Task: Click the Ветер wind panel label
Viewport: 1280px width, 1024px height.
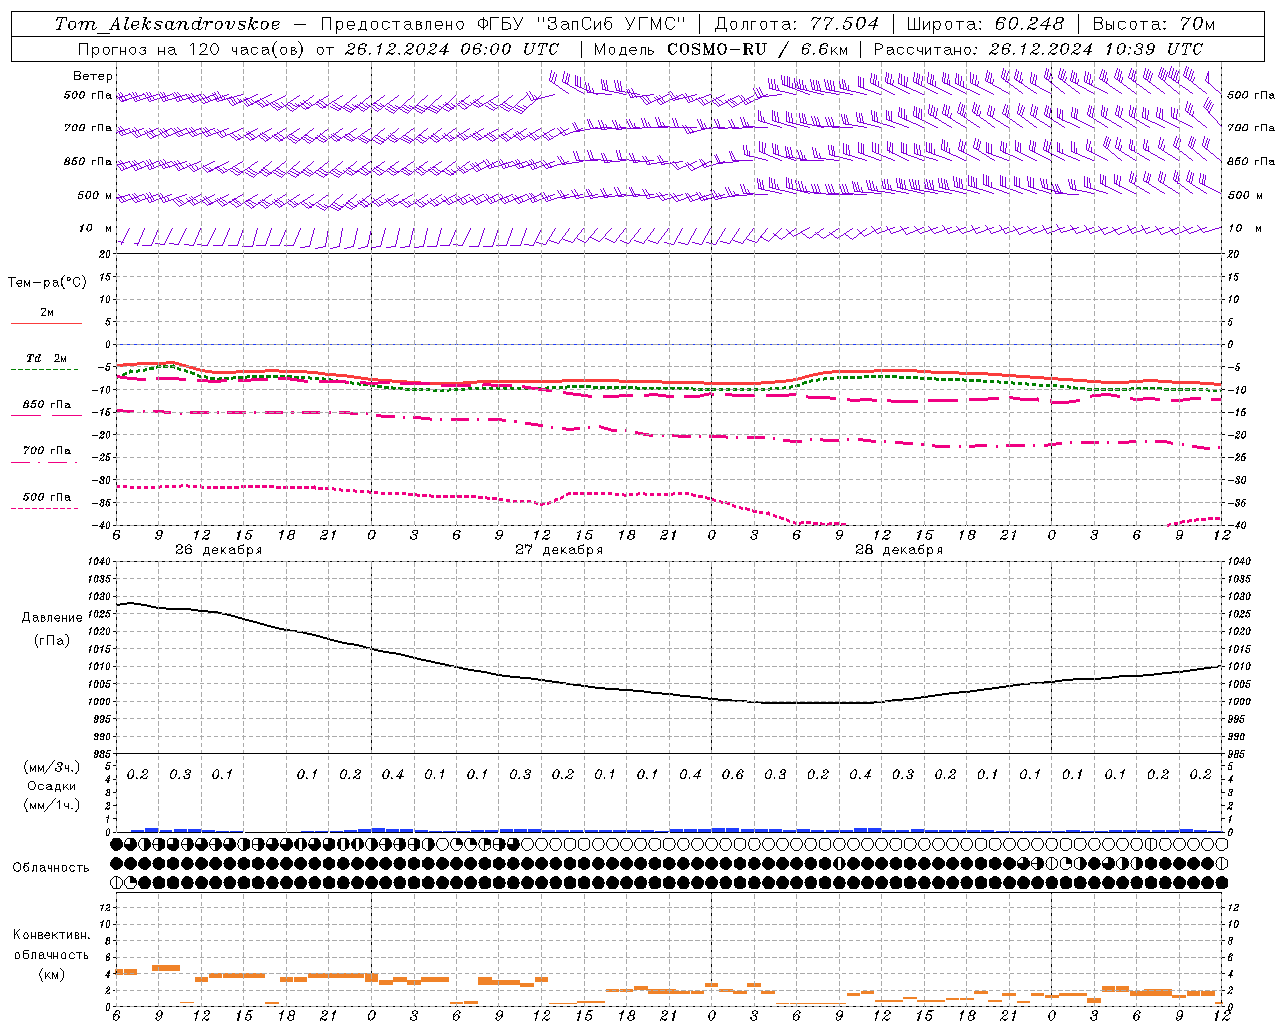Action: pos(93,76)
